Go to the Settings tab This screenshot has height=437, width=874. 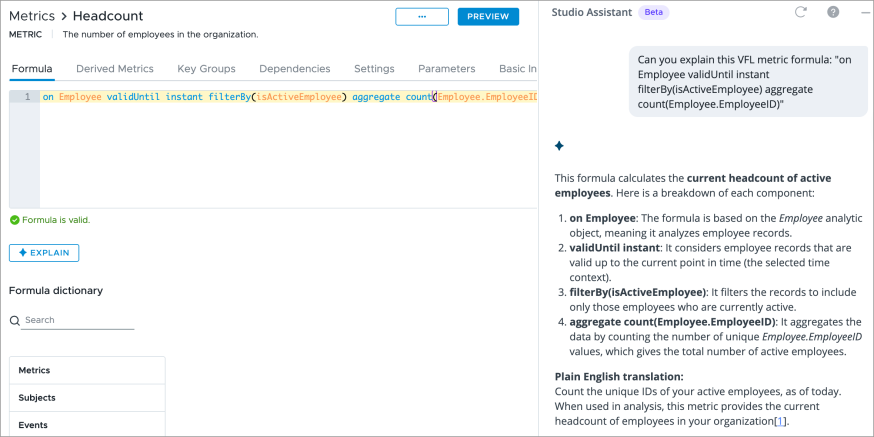[x=374, y=69]
